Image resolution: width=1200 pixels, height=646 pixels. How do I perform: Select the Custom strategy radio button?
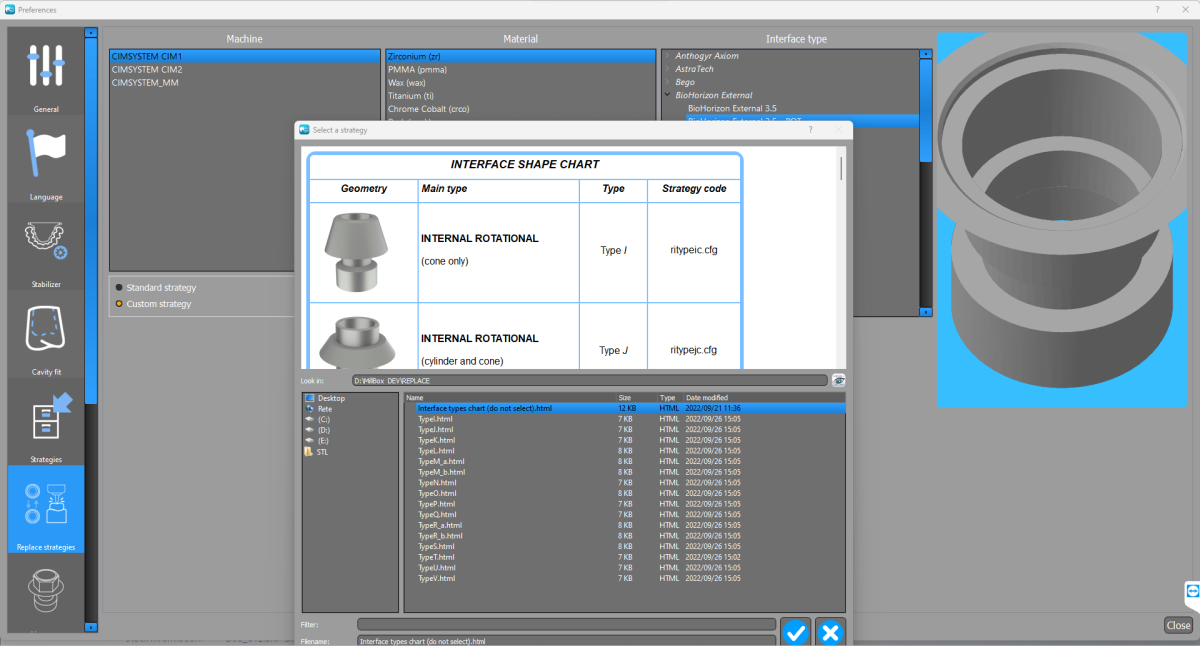120,304
